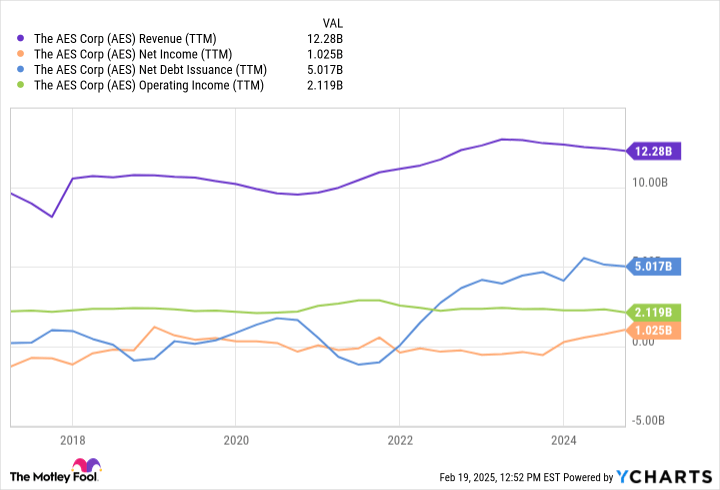Click the purple Revenue legend dot

(x=20, y=38)
